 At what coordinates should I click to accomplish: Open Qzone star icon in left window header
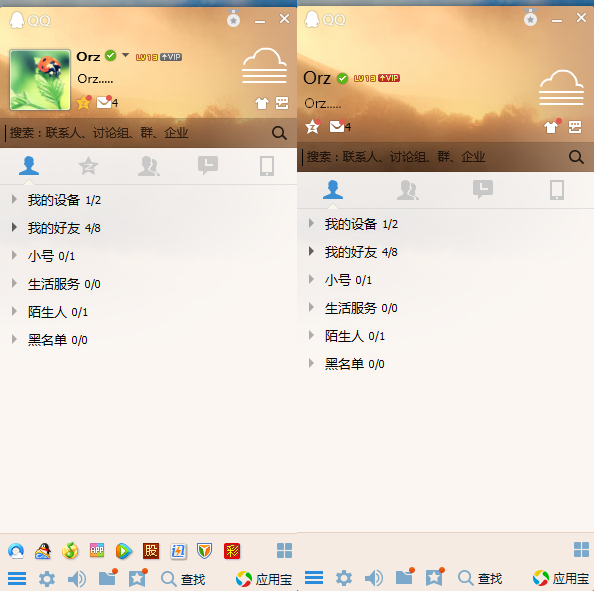coord(84,102)
